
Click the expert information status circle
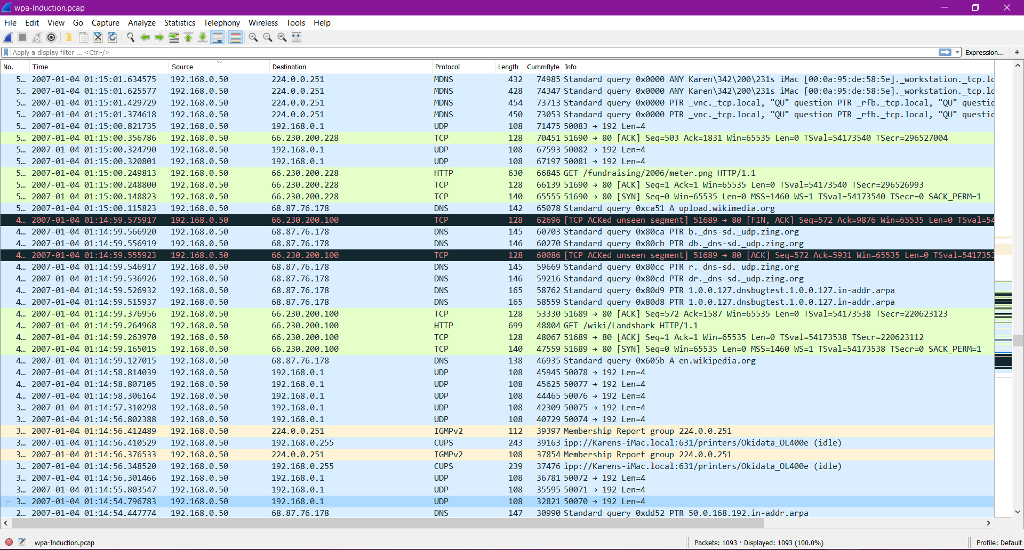(9, 542)
